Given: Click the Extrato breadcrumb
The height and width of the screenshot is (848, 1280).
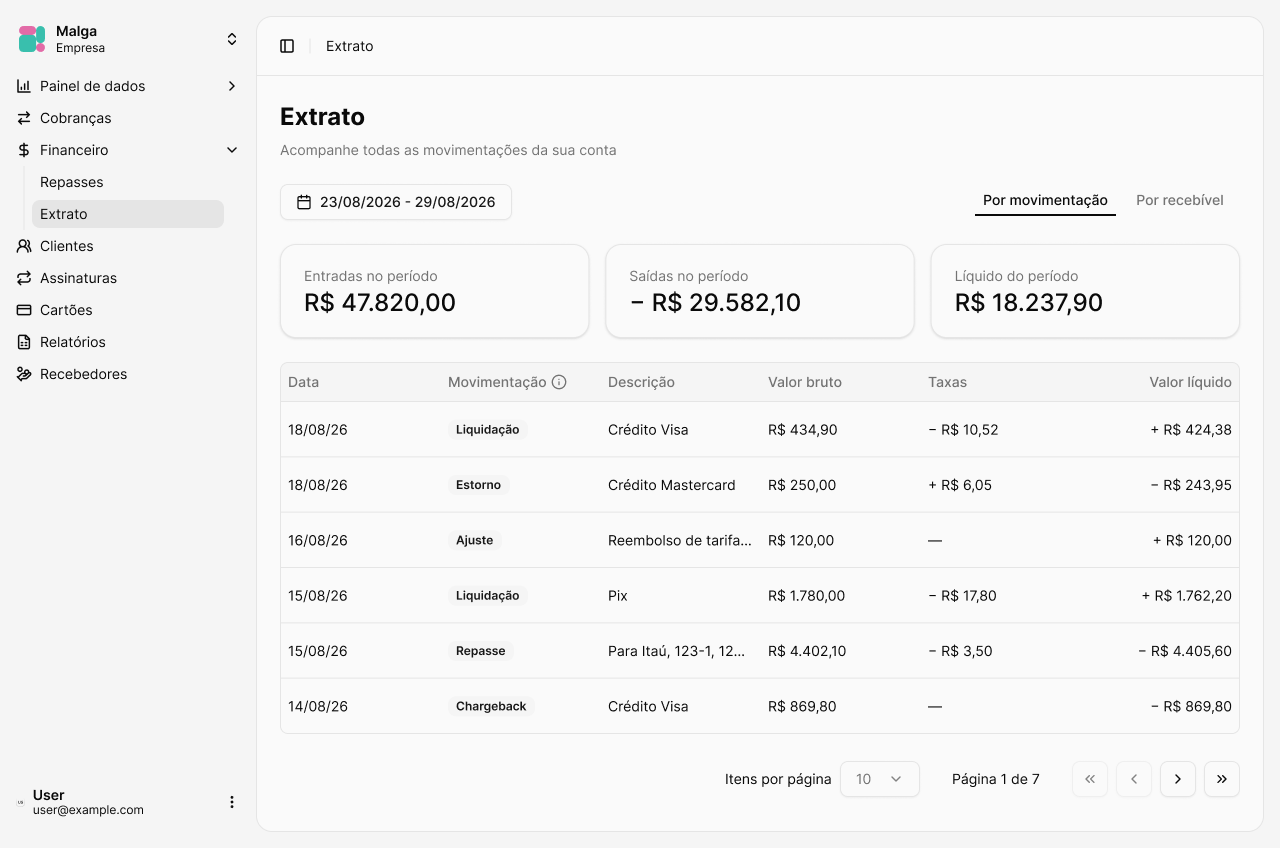Looking at the screenshot, I should (350, 46).
